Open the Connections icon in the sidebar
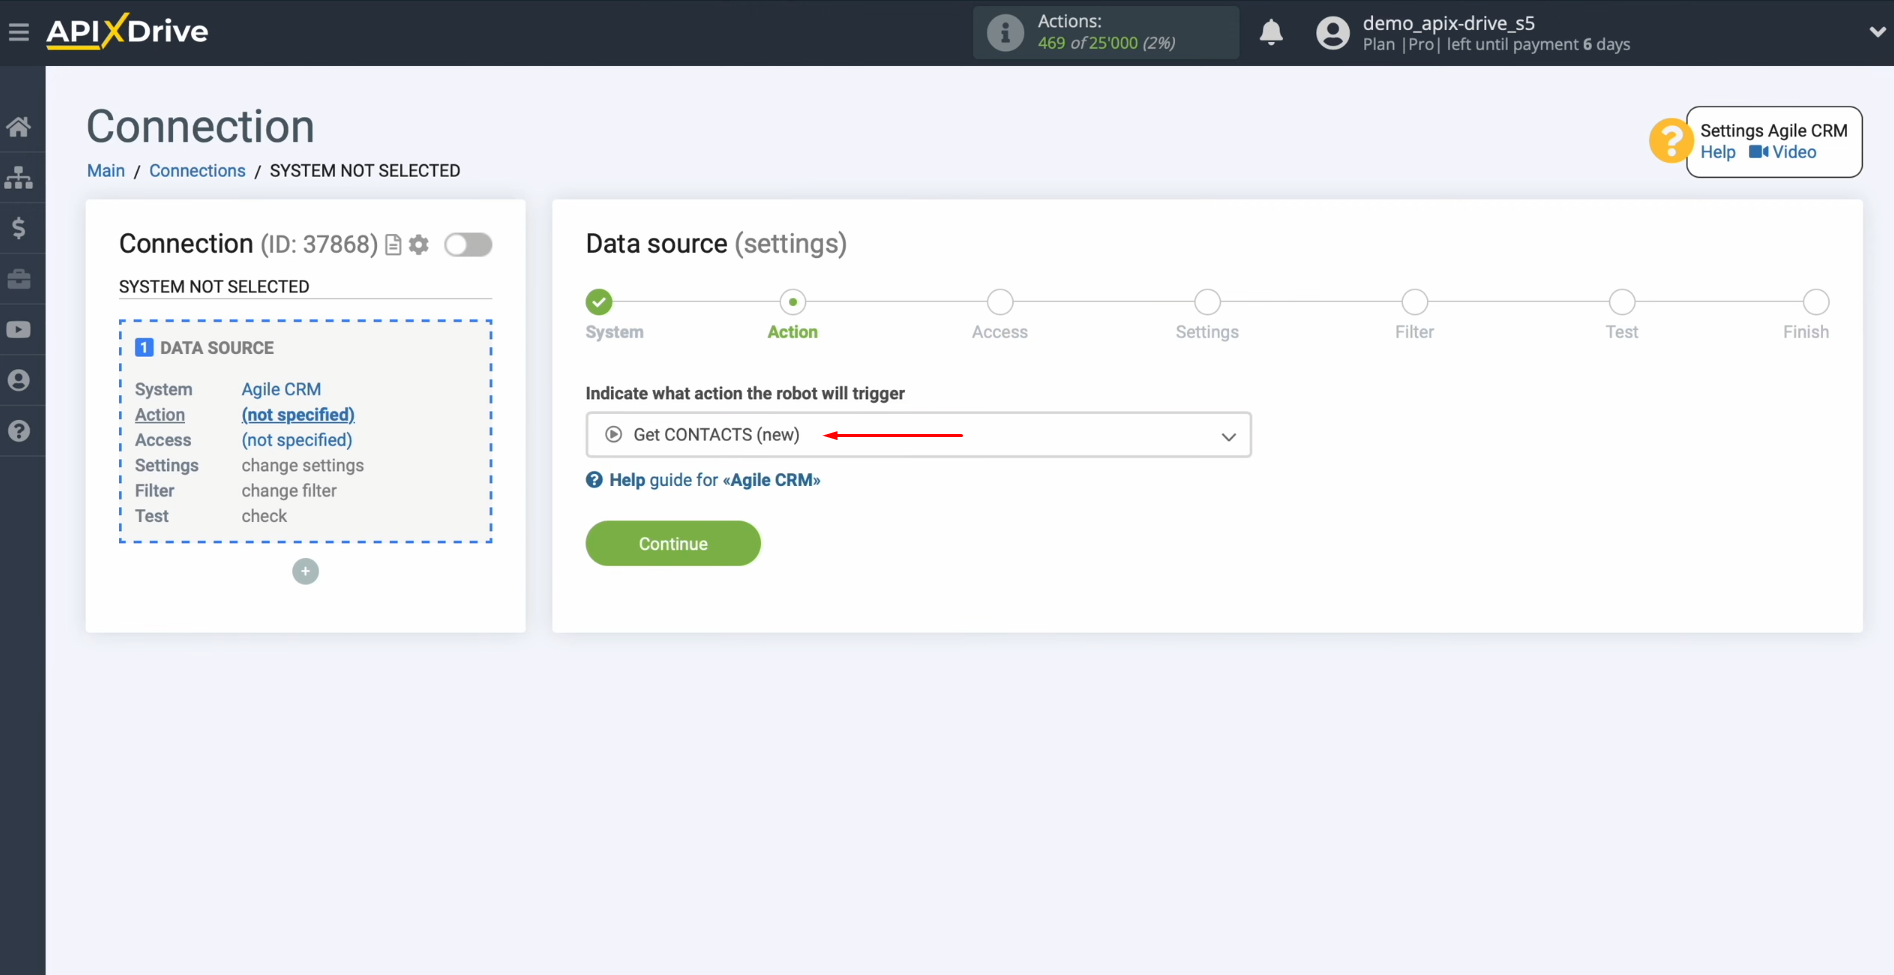Viewport: 1894px width, 975px height. coord(20,177)
